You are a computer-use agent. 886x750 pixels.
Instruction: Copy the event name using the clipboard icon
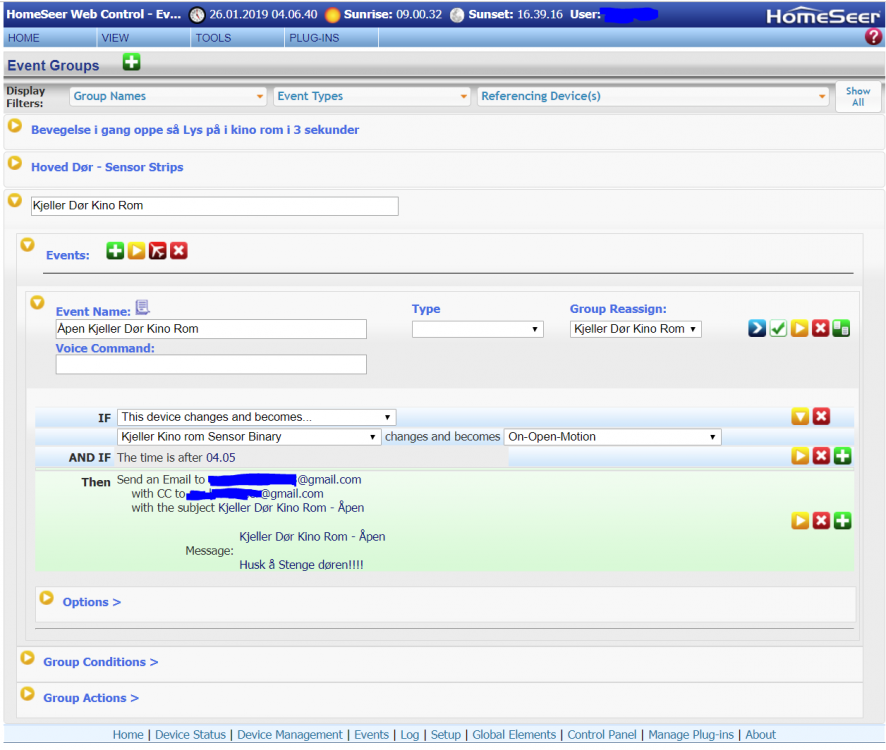click(x=141, y=307)
